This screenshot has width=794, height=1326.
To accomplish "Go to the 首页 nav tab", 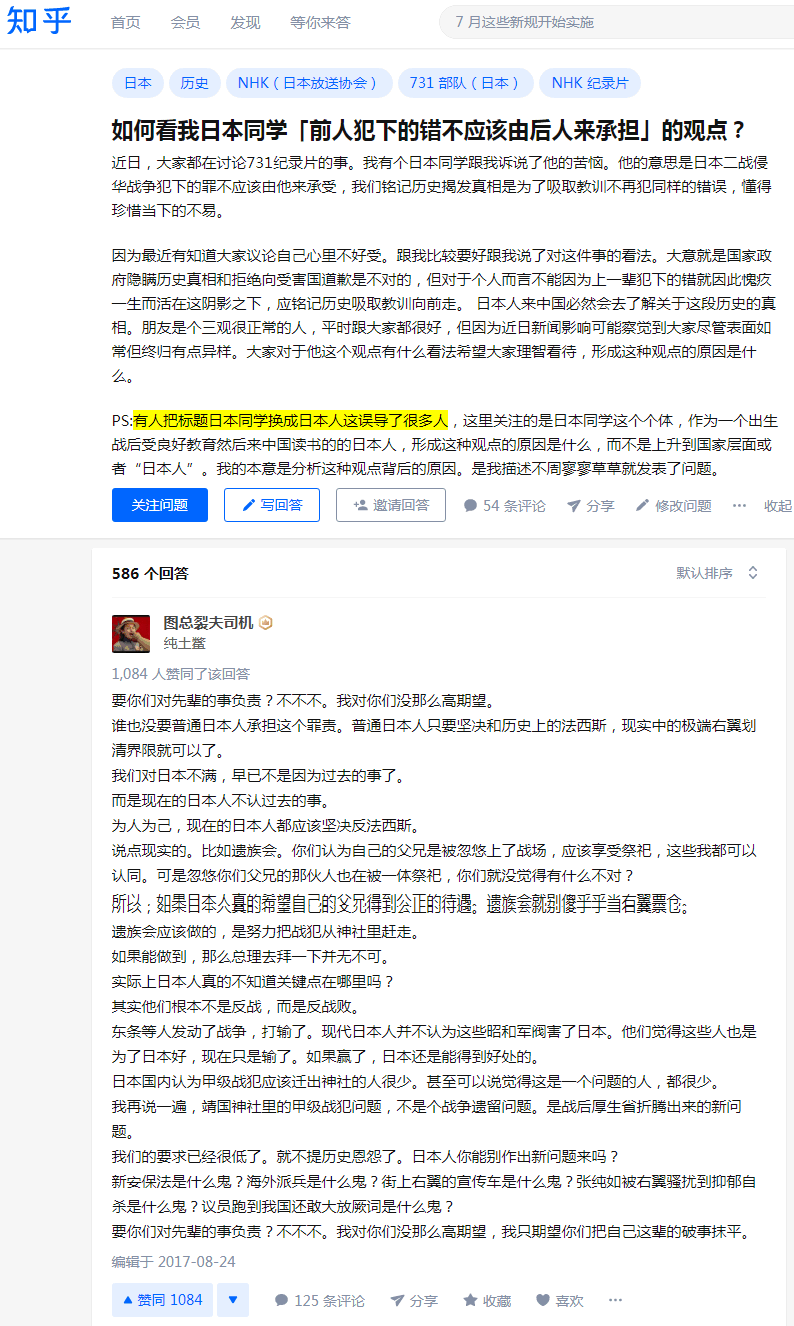I will coord(125,22).
